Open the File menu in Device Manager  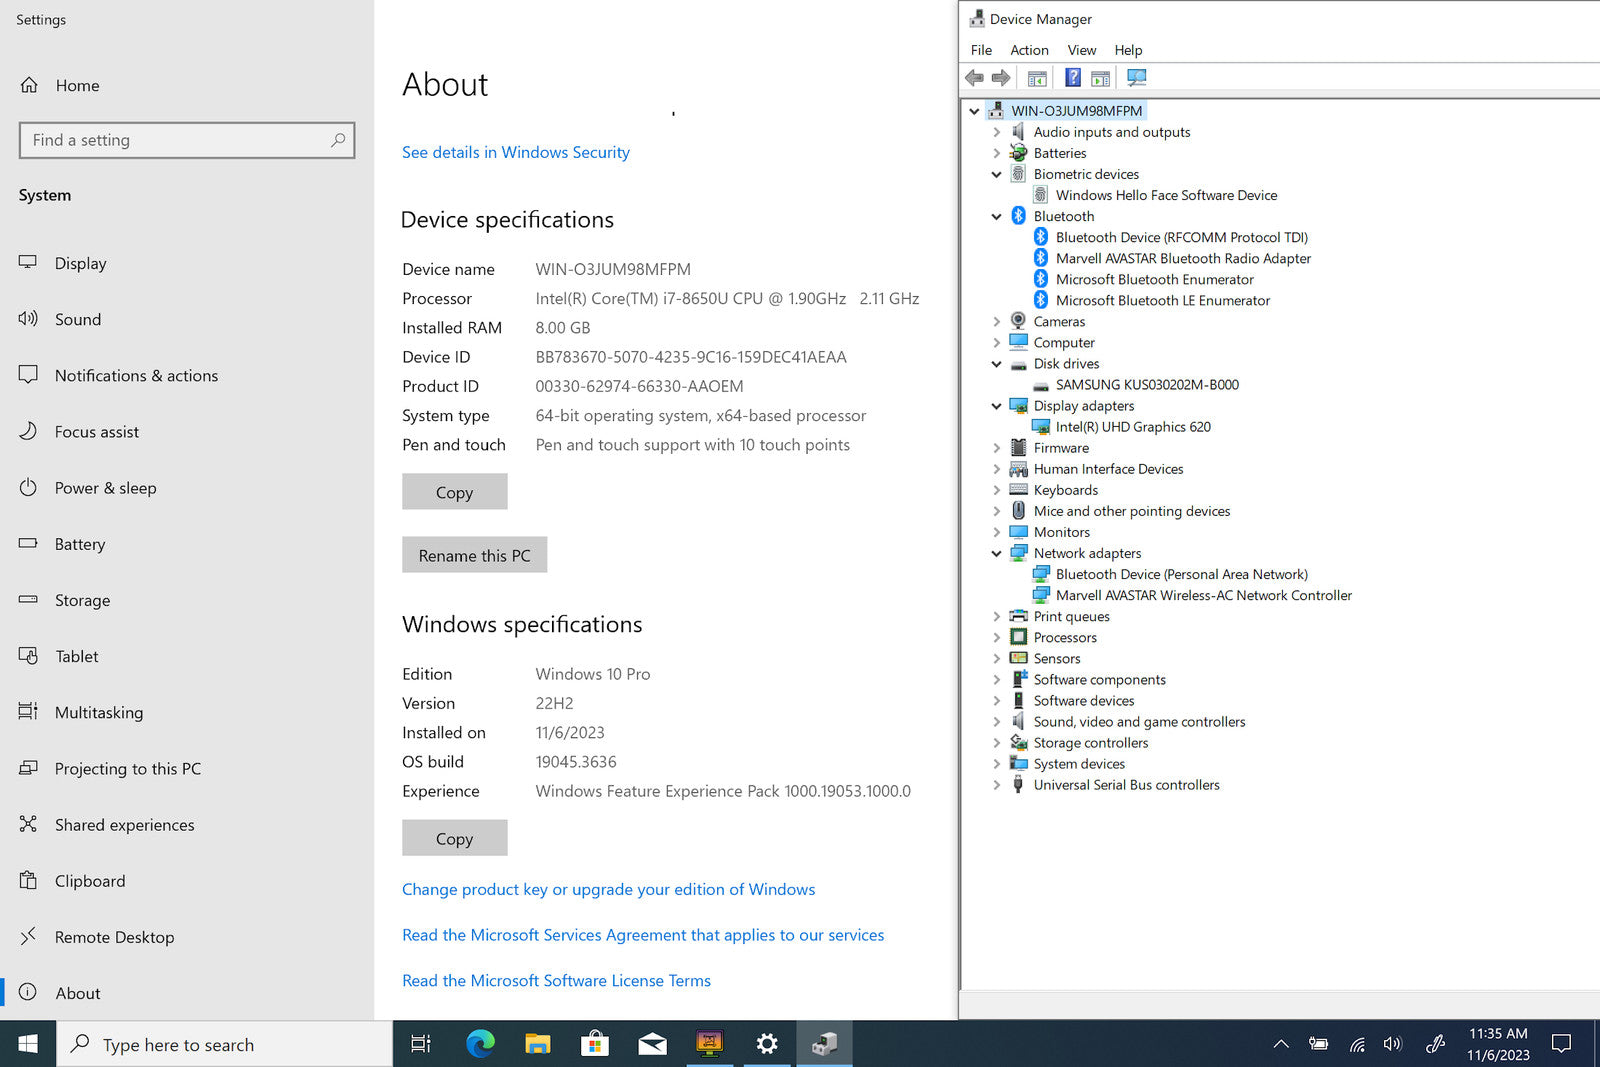[x=981, y=50]
